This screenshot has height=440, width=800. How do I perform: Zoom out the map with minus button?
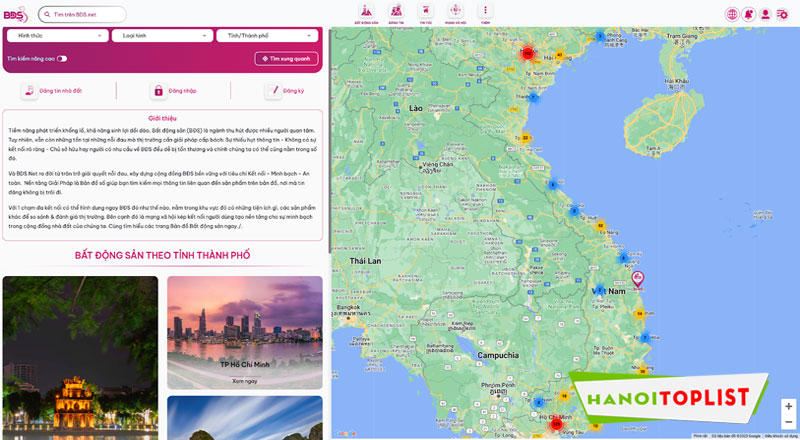[x=788, y=422]
